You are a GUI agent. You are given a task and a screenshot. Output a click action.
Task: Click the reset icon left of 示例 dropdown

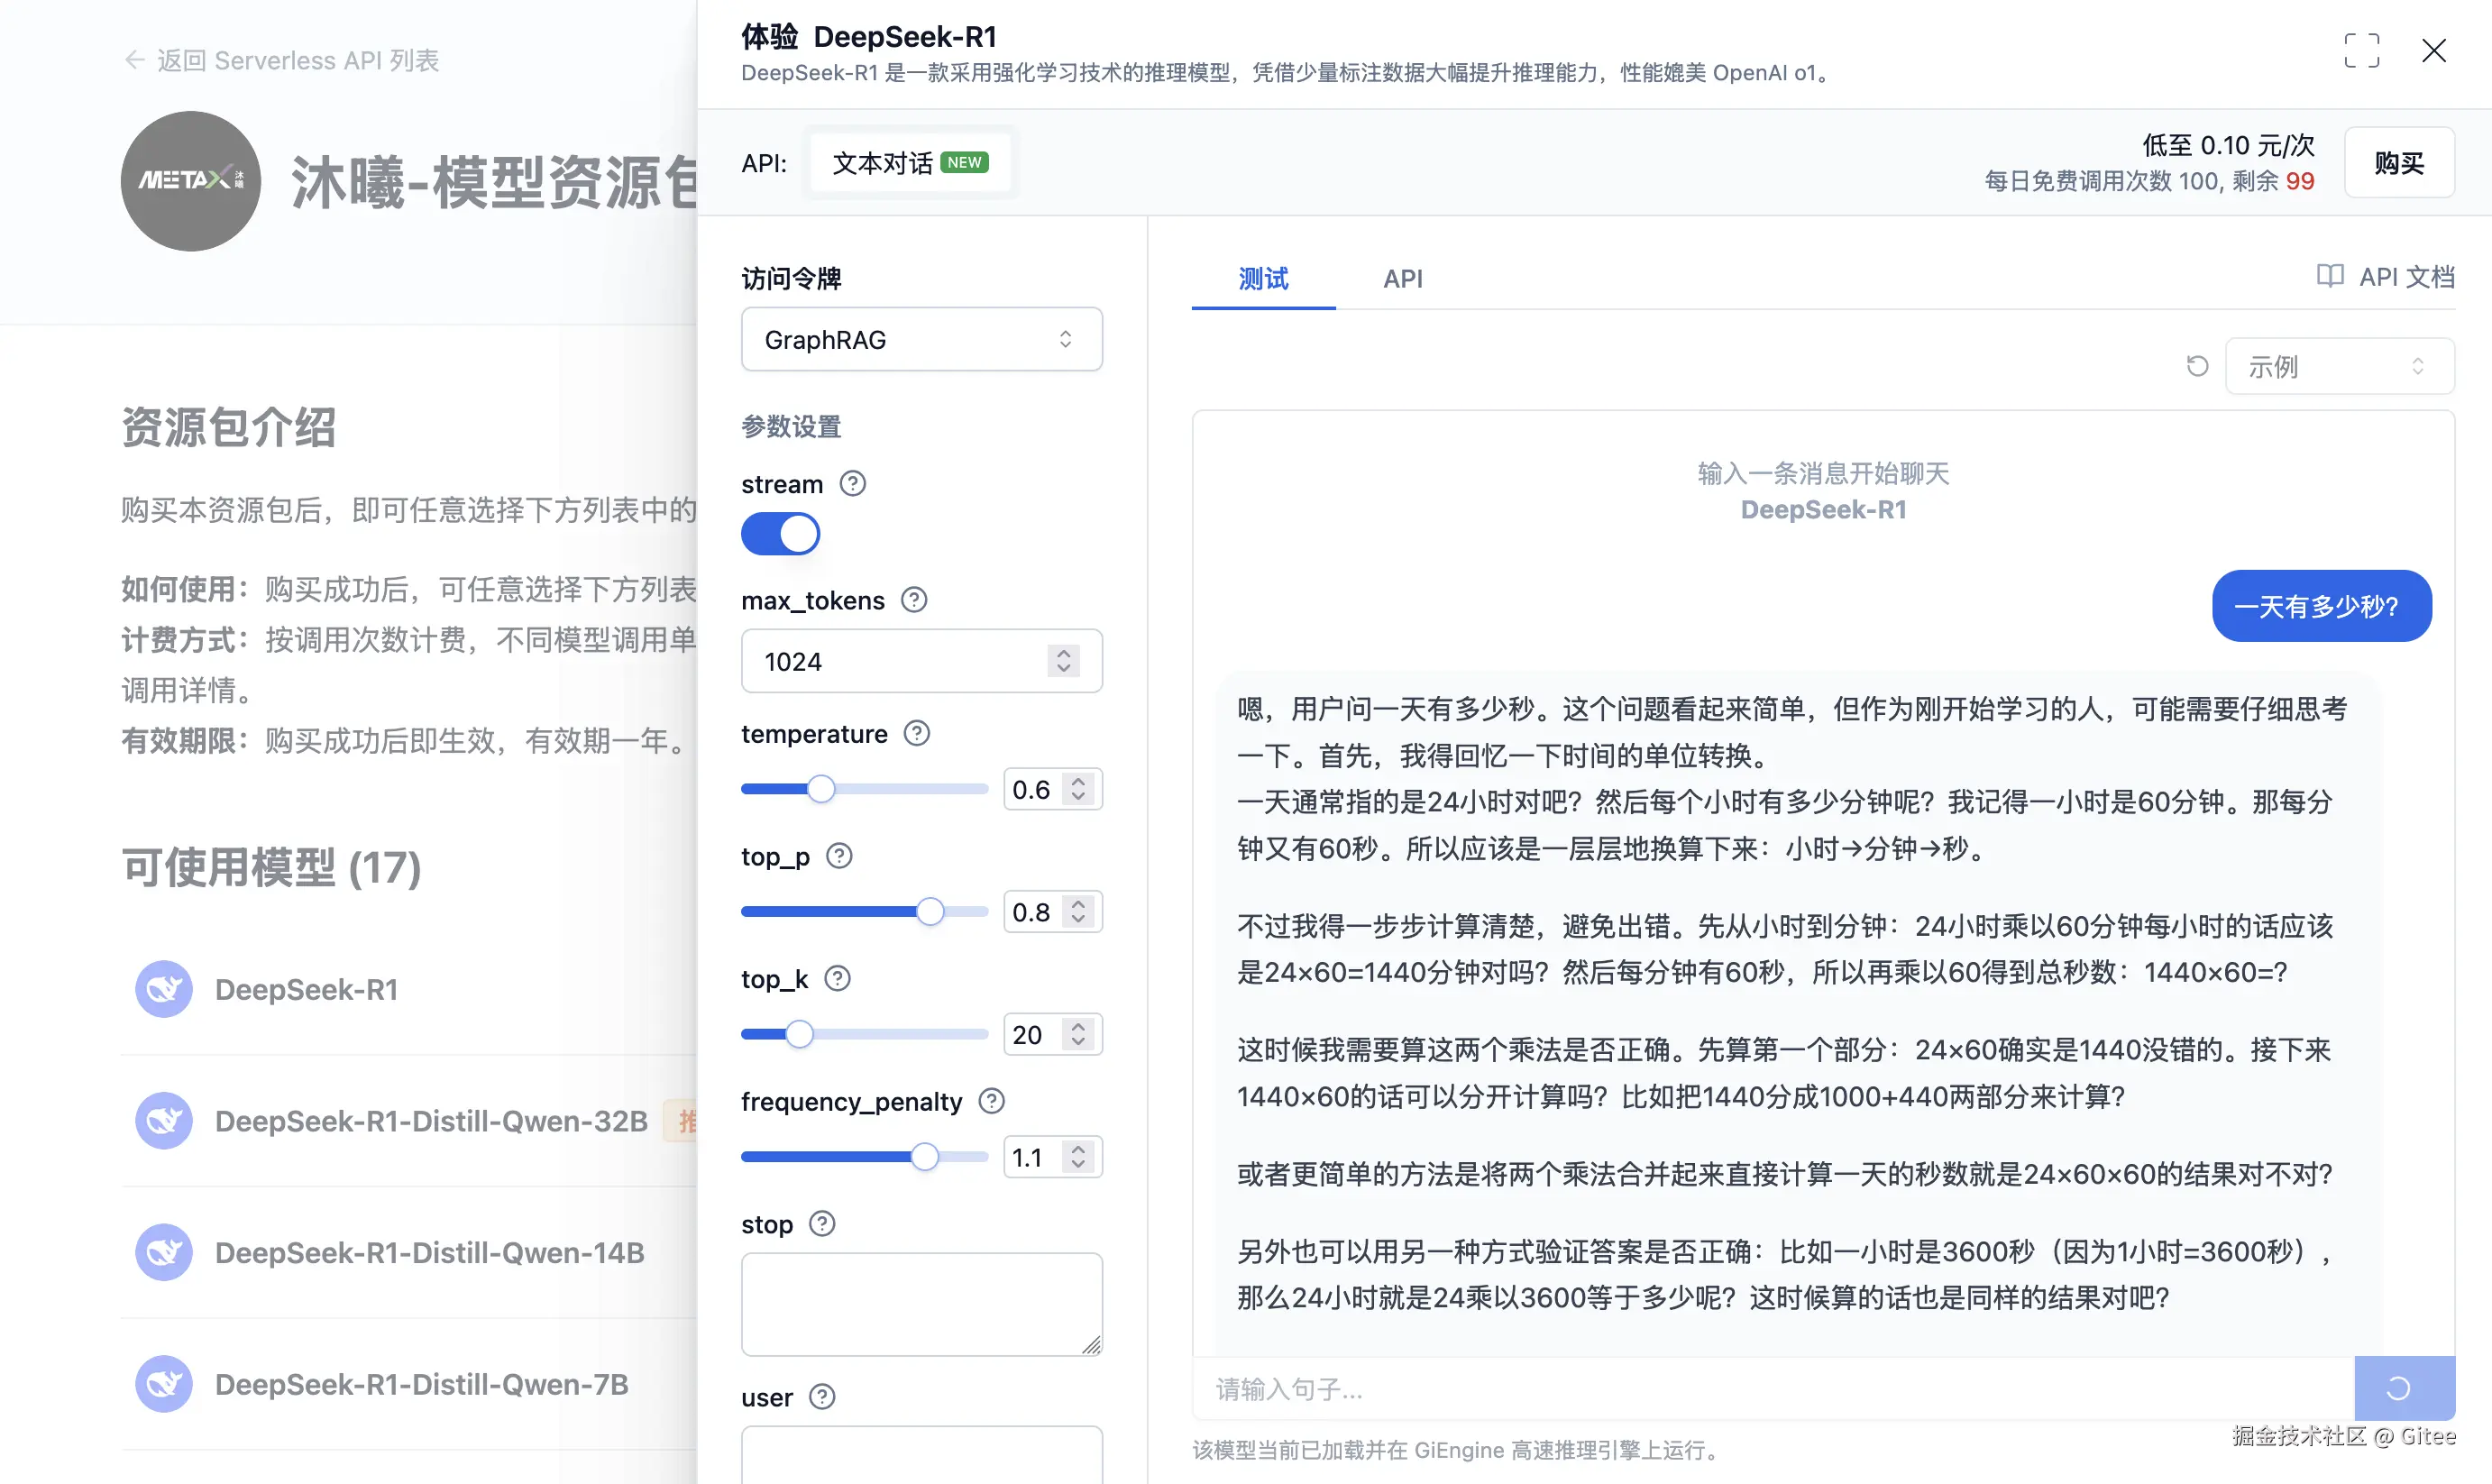coord(2196,366)
